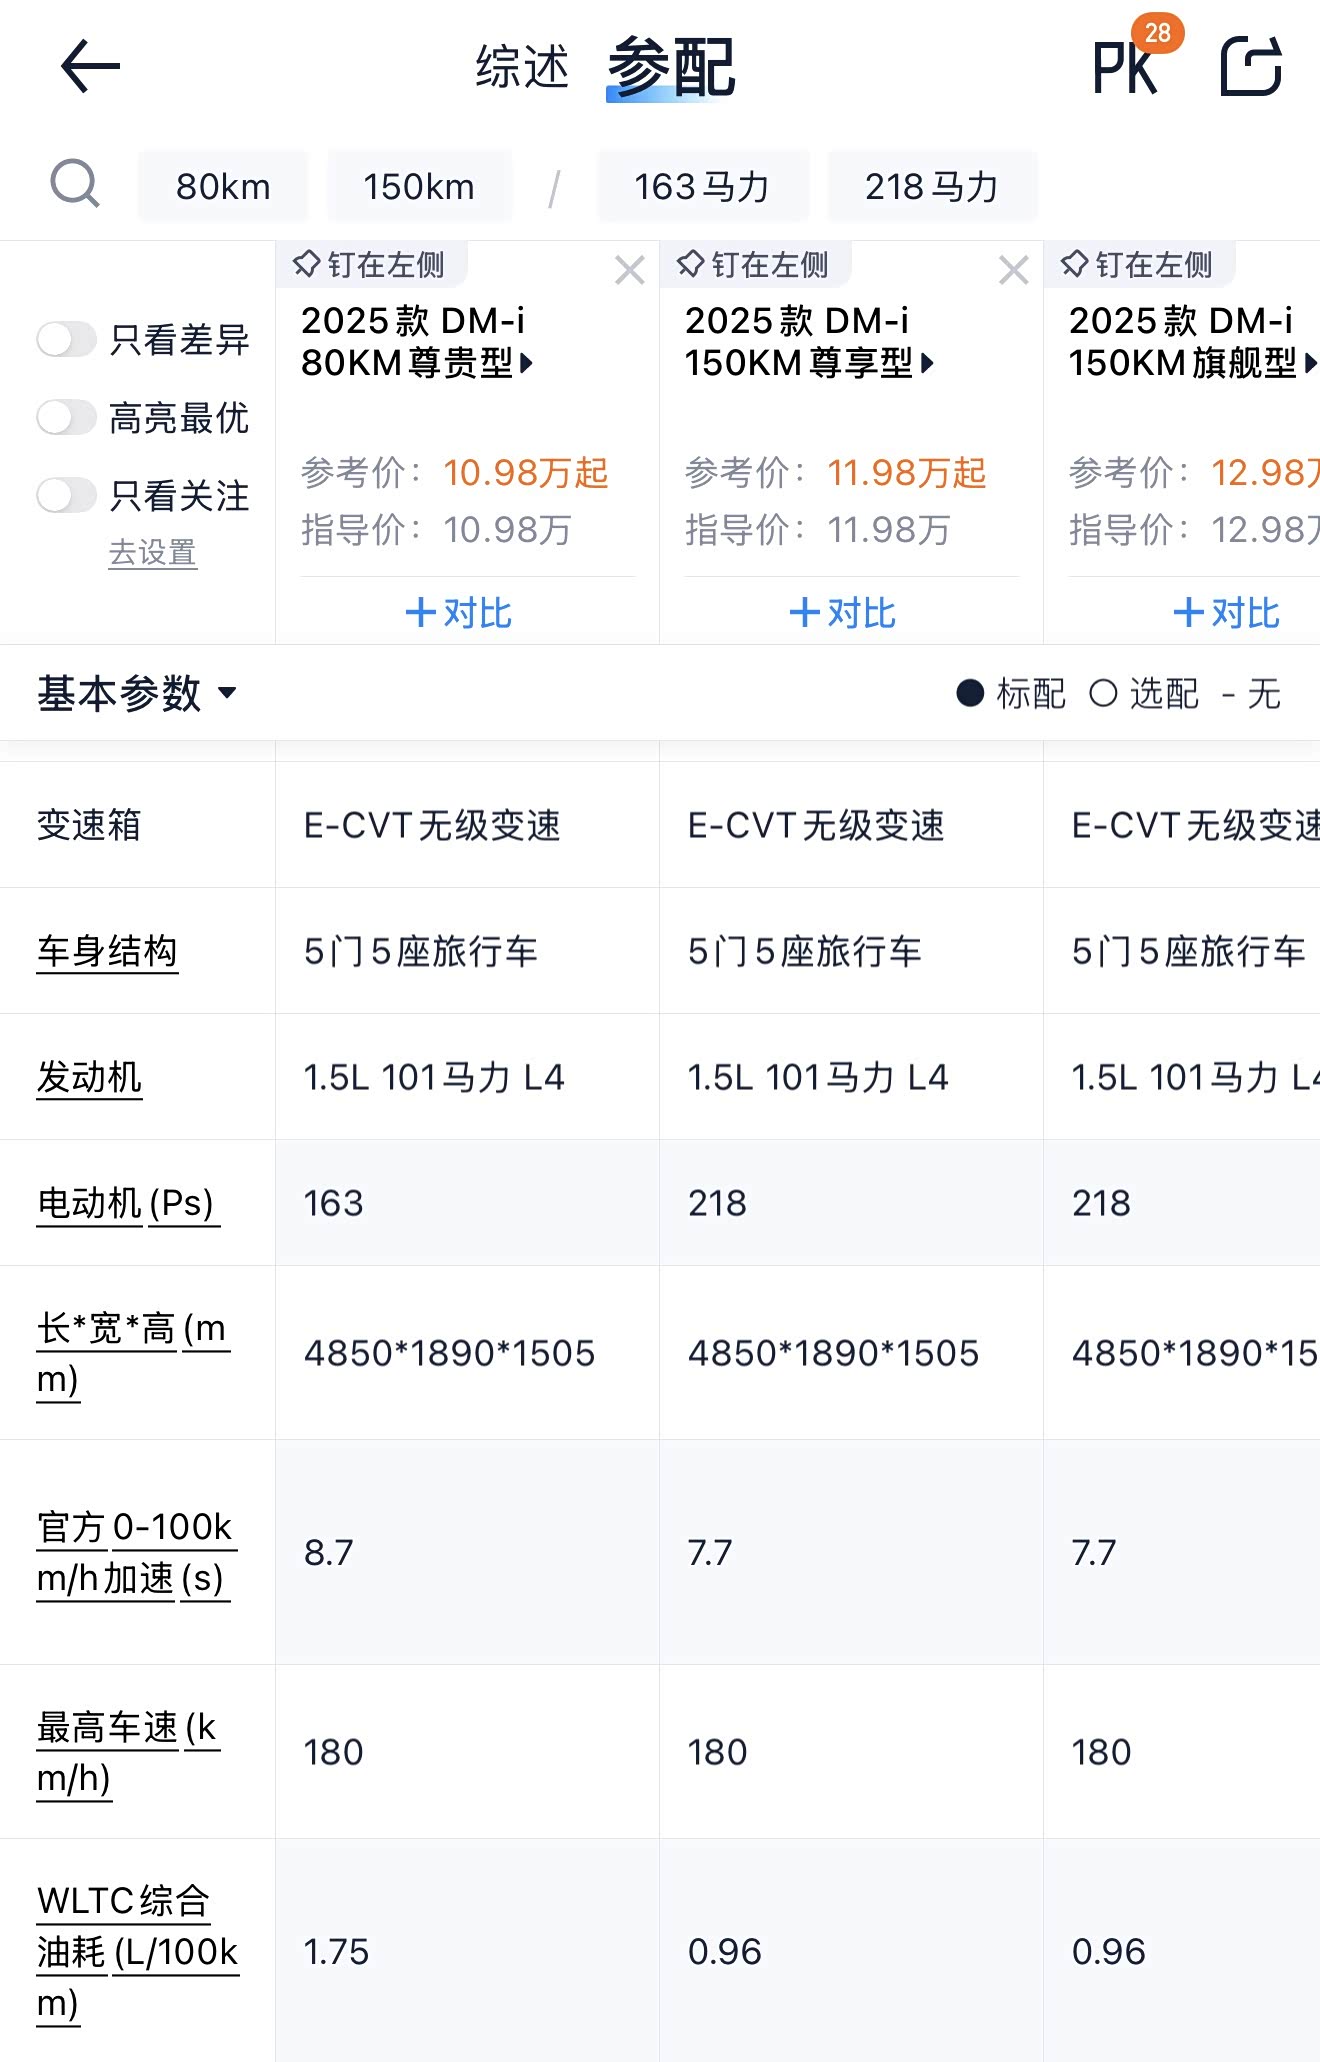
Task: Filter by 163马力 chip
Action: (x=702, y=187)
